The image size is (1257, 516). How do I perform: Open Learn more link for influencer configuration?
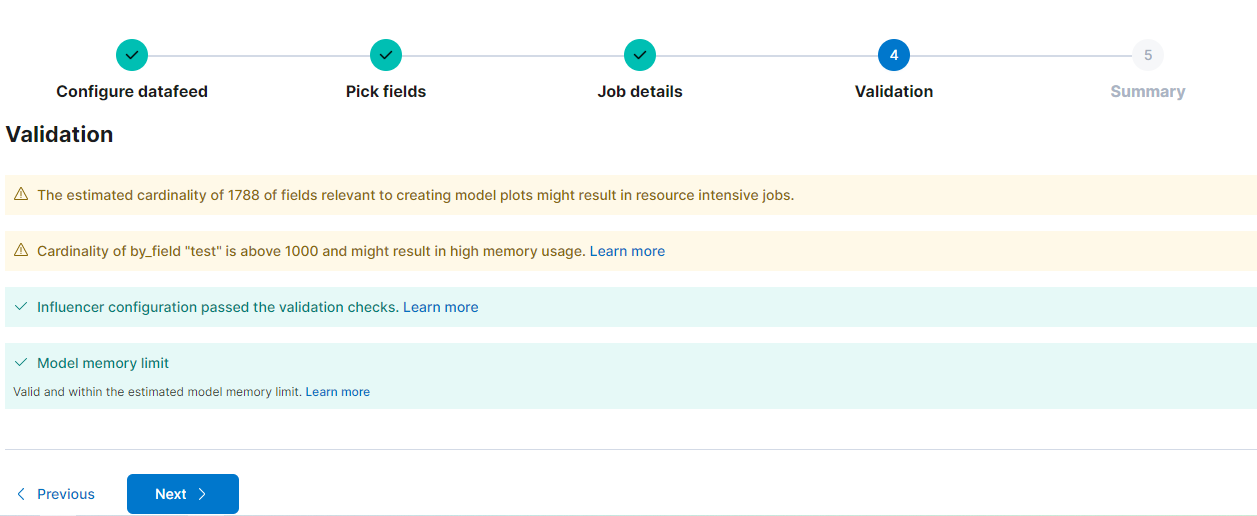click(440, 307)
